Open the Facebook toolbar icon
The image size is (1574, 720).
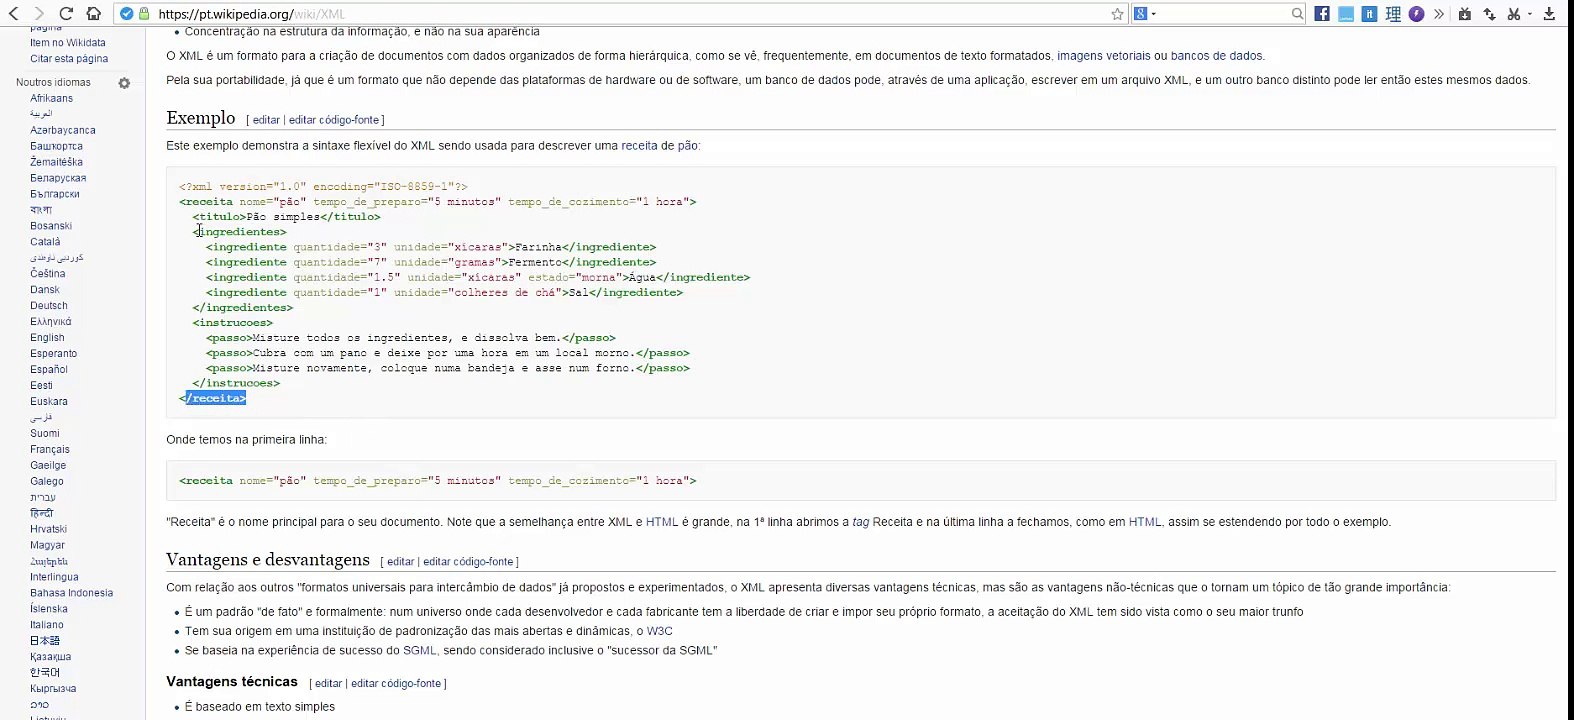pos(1322,14)
